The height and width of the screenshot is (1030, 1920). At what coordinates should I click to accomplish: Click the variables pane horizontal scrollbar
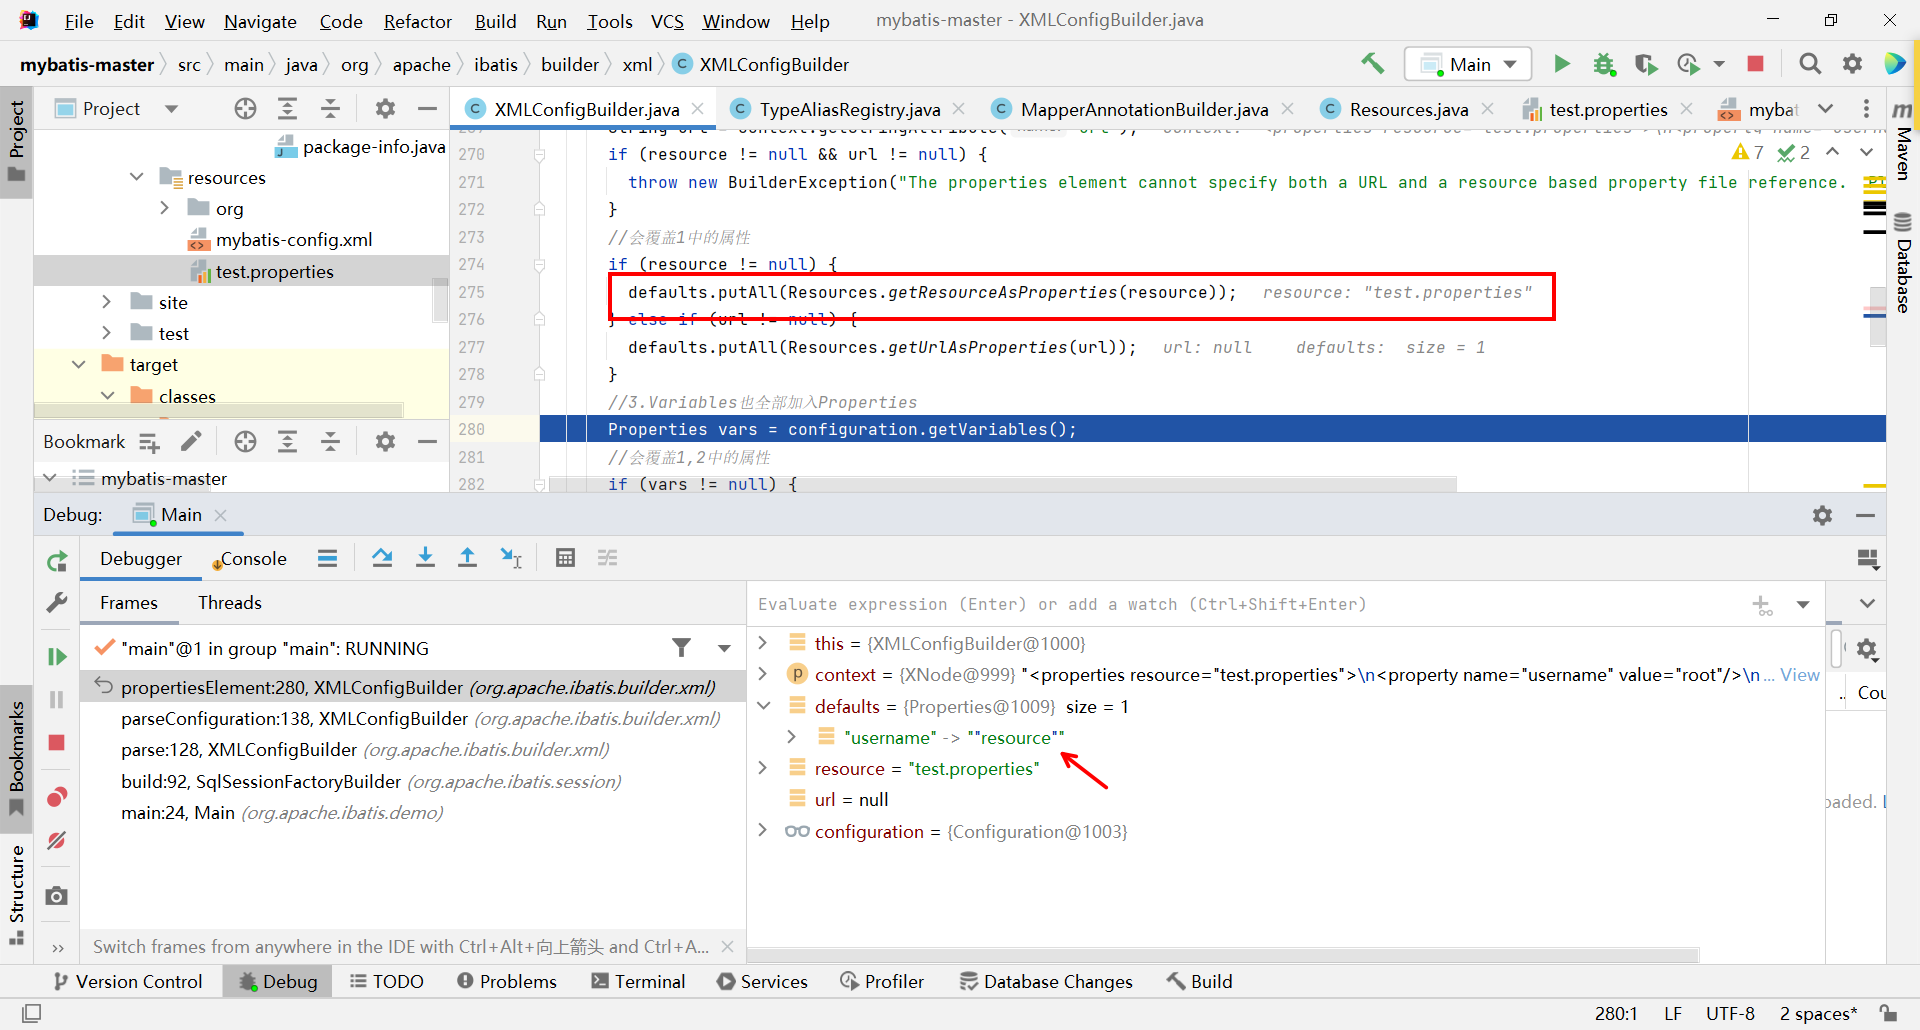click(x=1223, y=955)
